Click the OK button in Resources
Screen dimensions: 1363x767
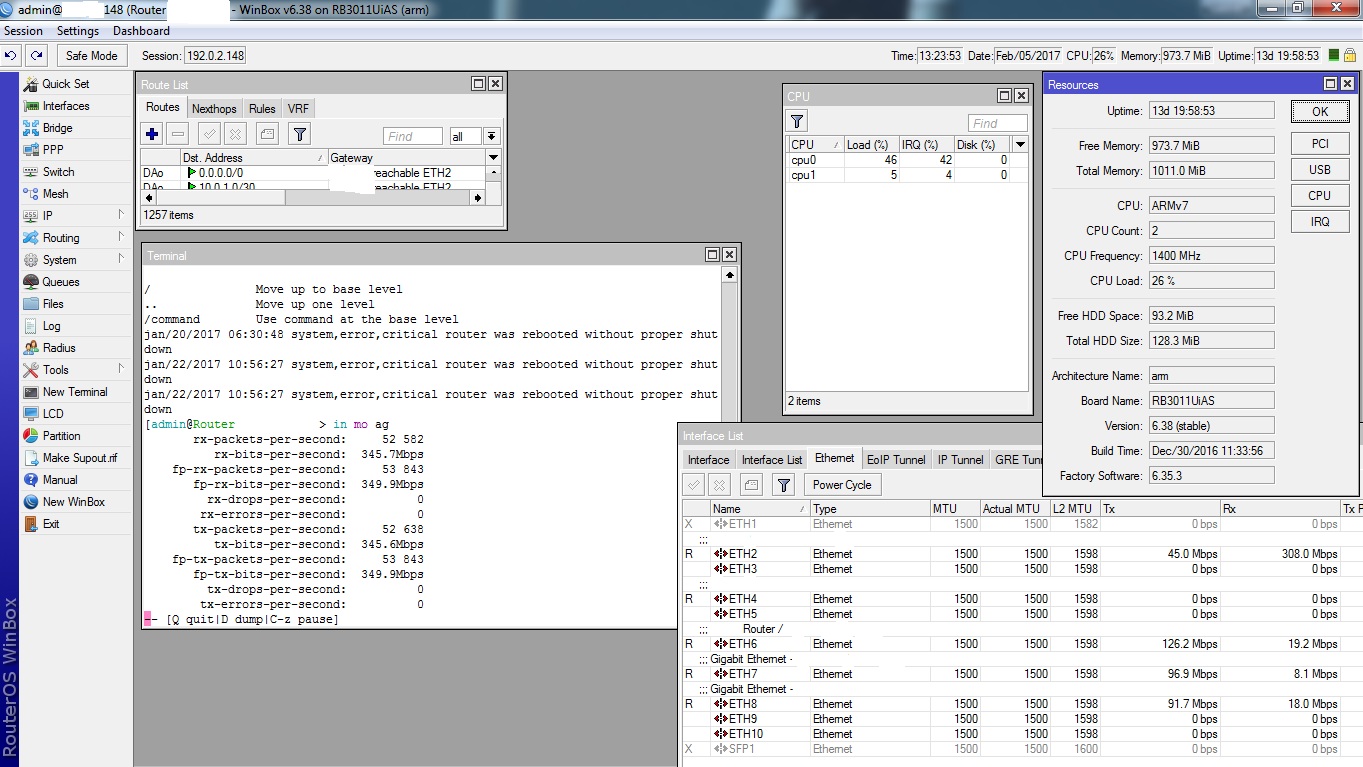[1320, 112]
